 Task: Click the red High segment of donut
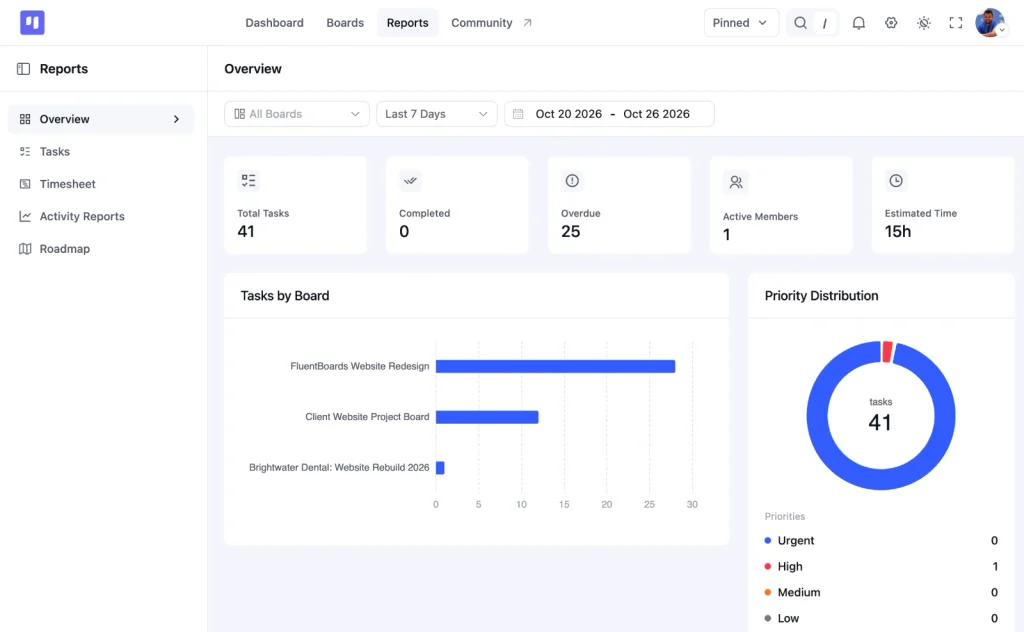click(x=887, y=351)
